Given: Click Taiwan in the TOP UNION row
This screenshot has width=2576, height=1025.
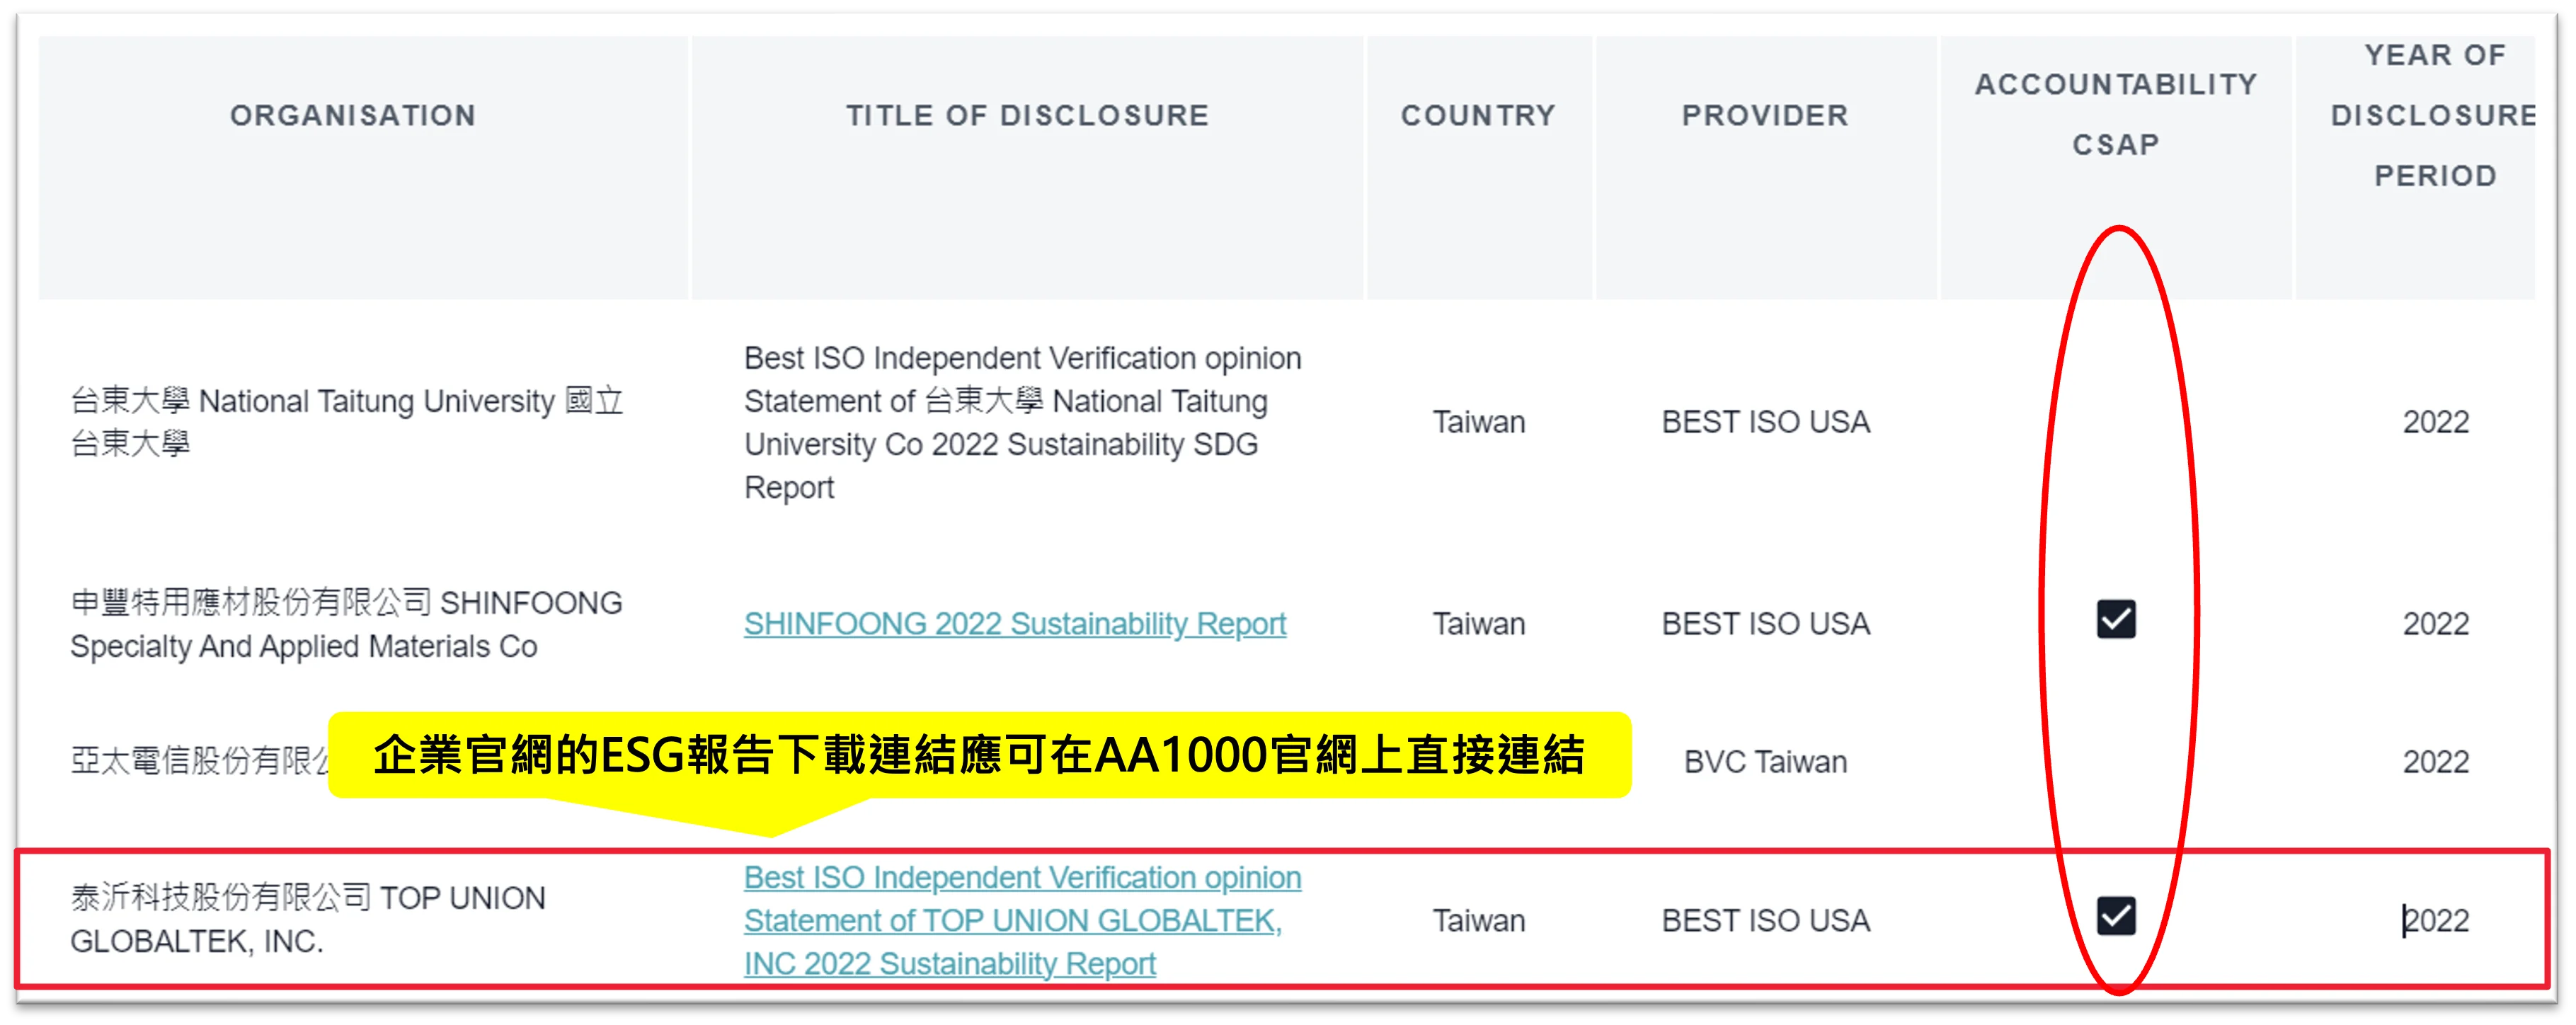Looking at the screenshot, I should tap(1478, 920).
